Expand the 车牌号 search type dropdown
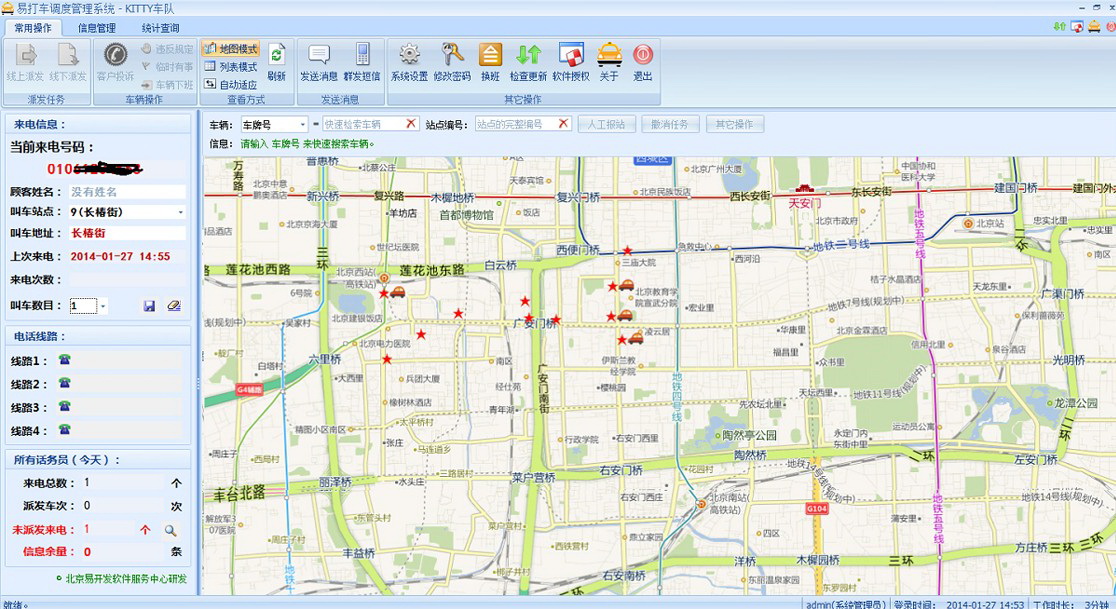The height and width of the screenshot is (609, 1116). 302,125
